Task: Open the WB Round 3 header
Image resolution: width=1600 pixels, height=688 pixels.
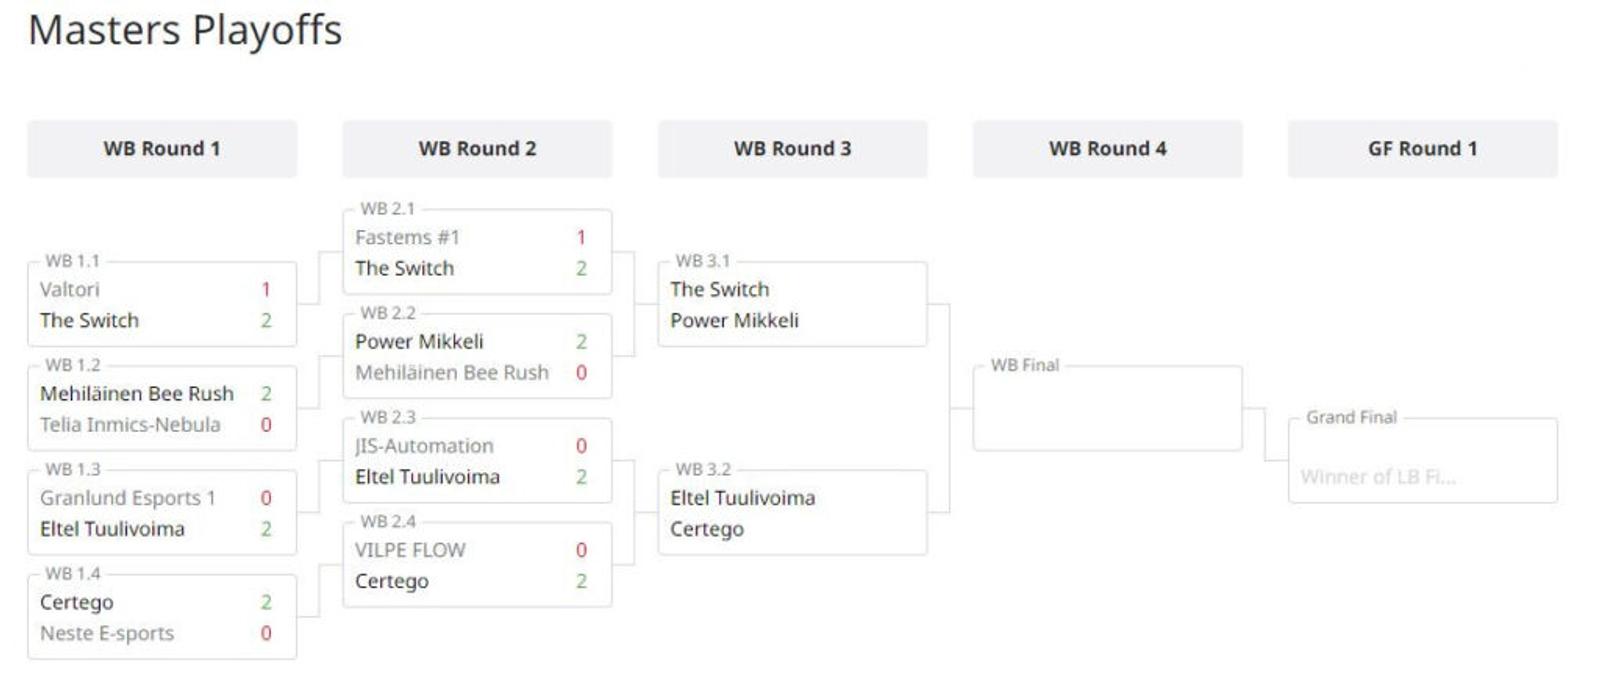Action: pos(792,149)
